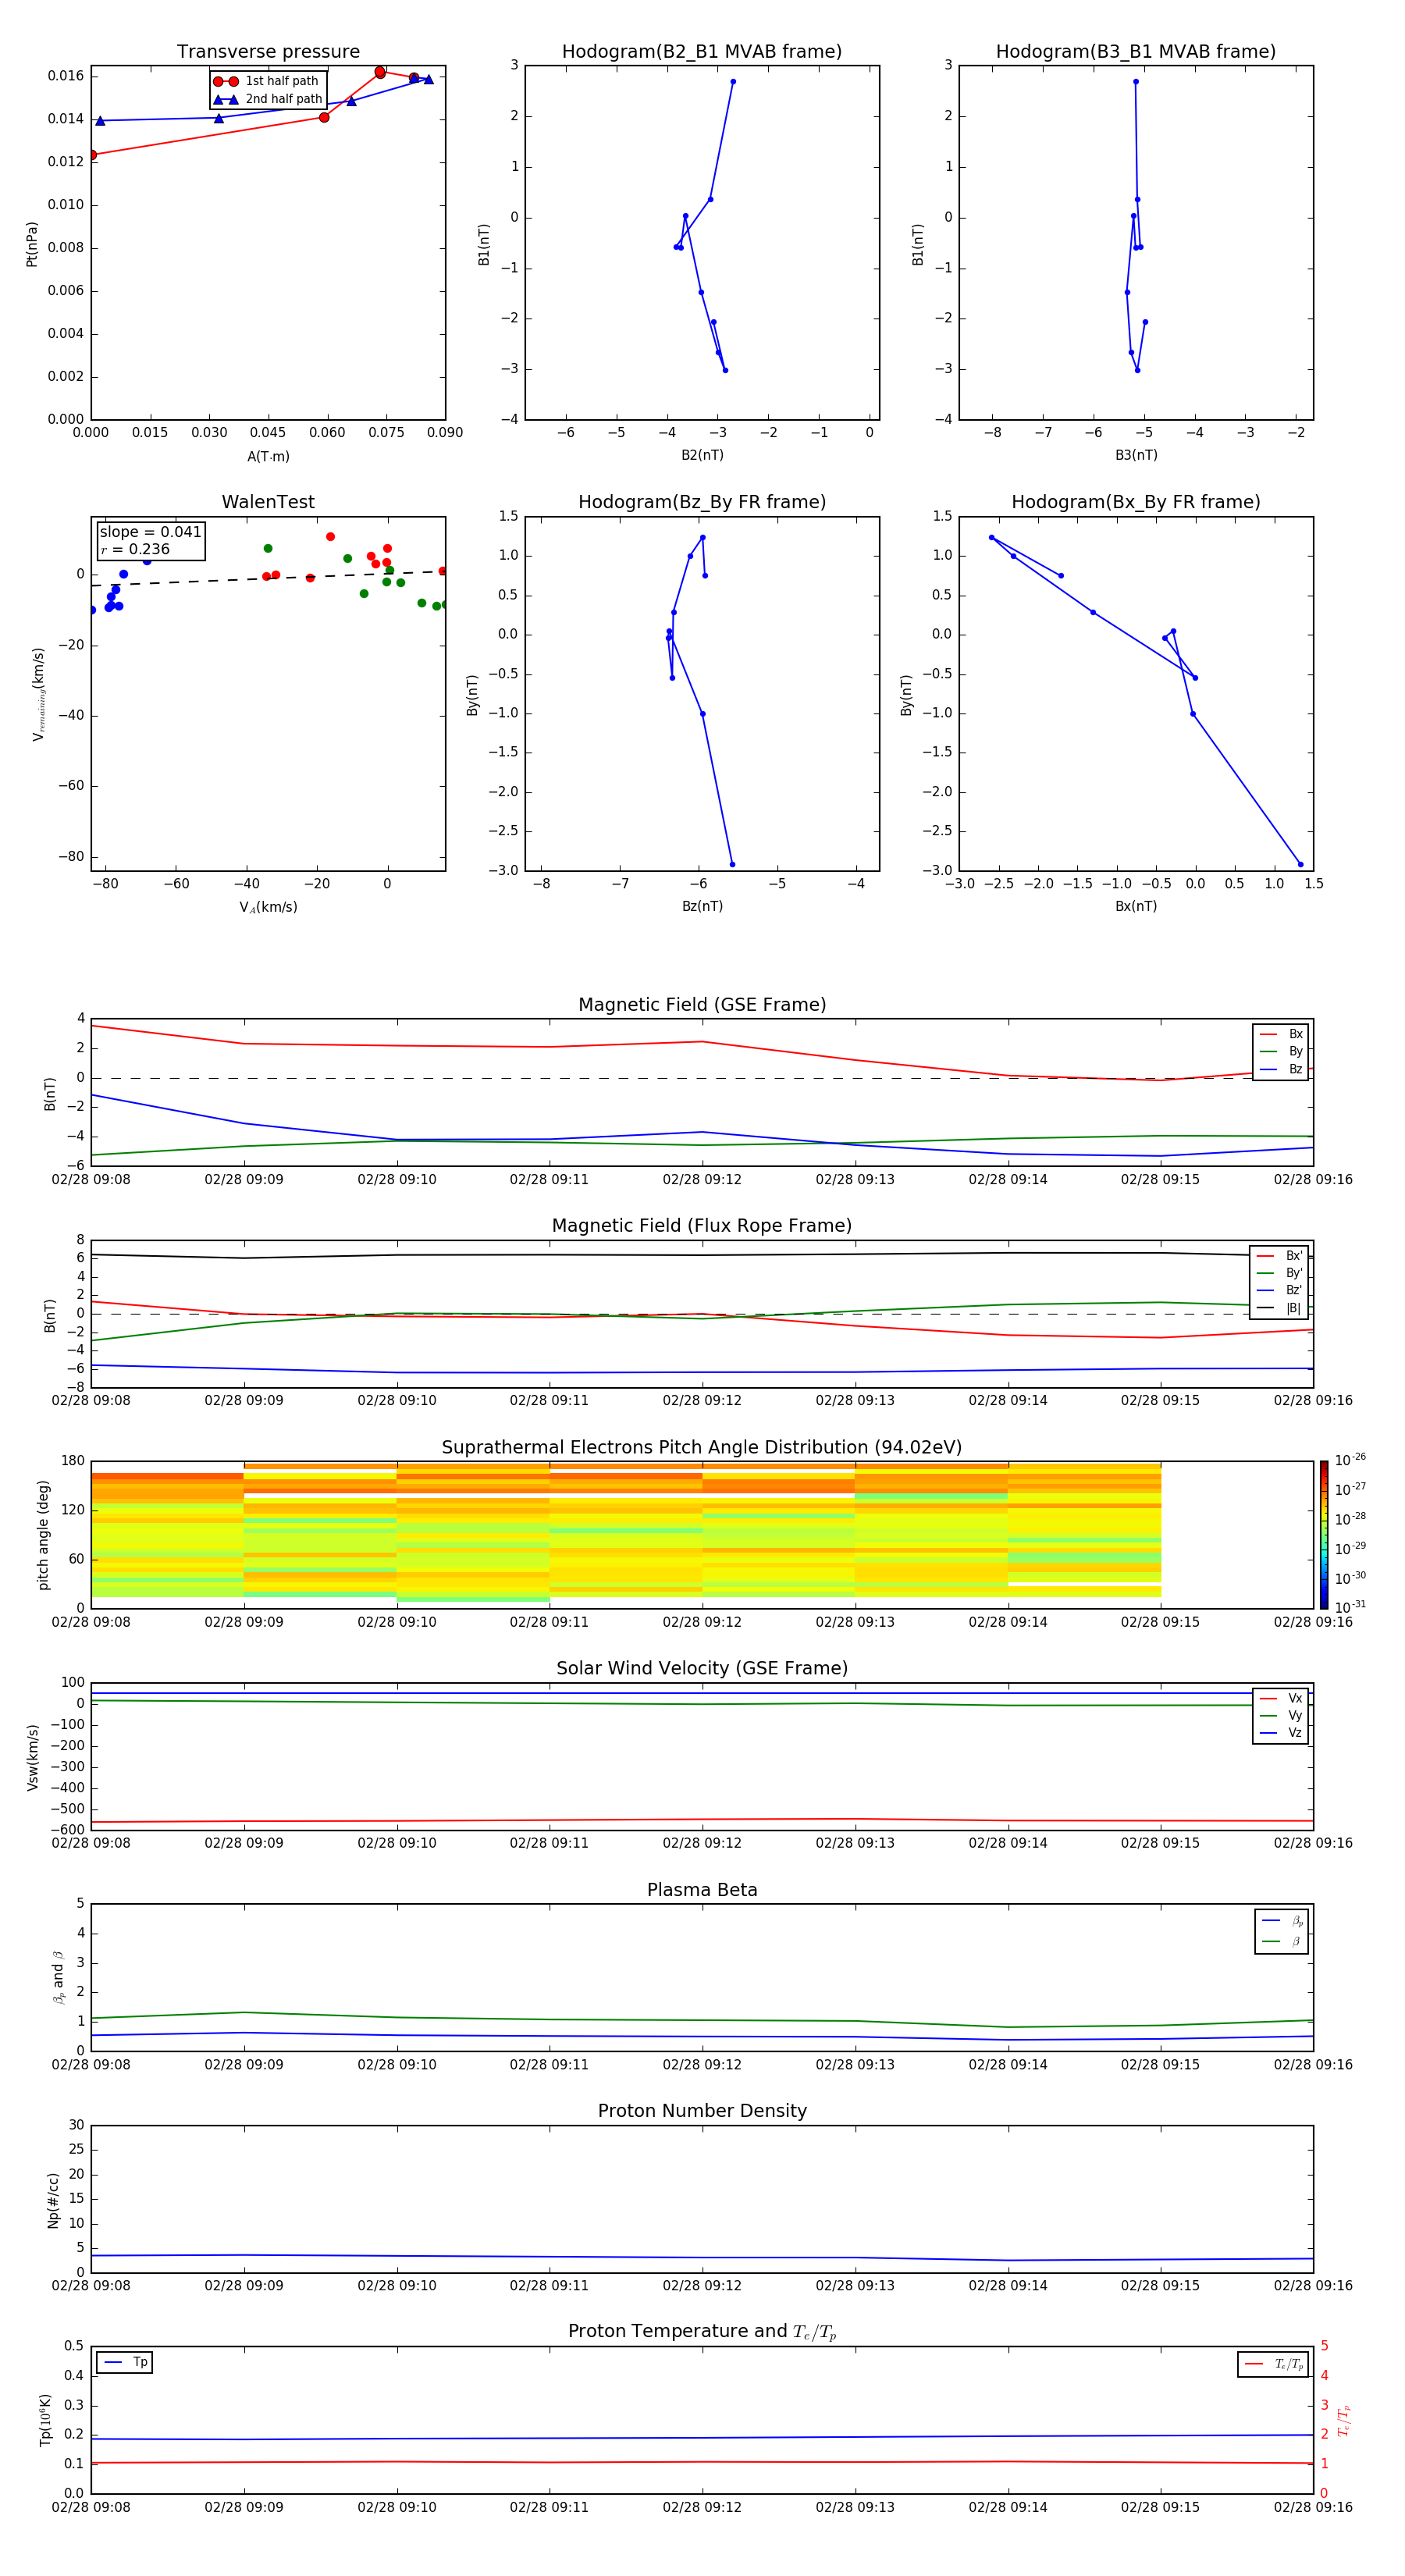
Task: Click the 'r = 0.236' annotation text
Action: [135, 549]
